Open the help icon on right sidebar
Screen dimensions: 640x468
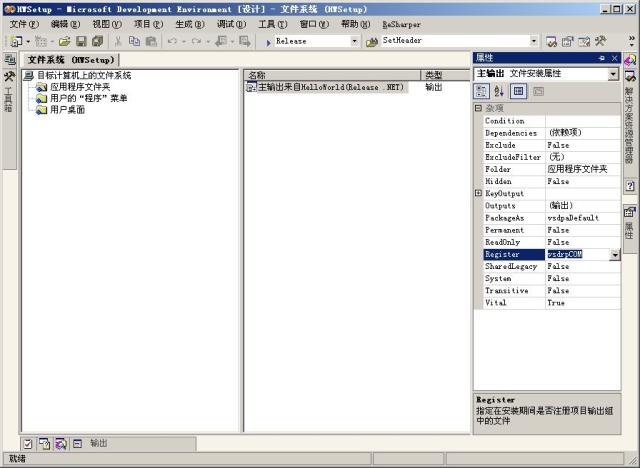pyautogui.click(x=630, y=186)
